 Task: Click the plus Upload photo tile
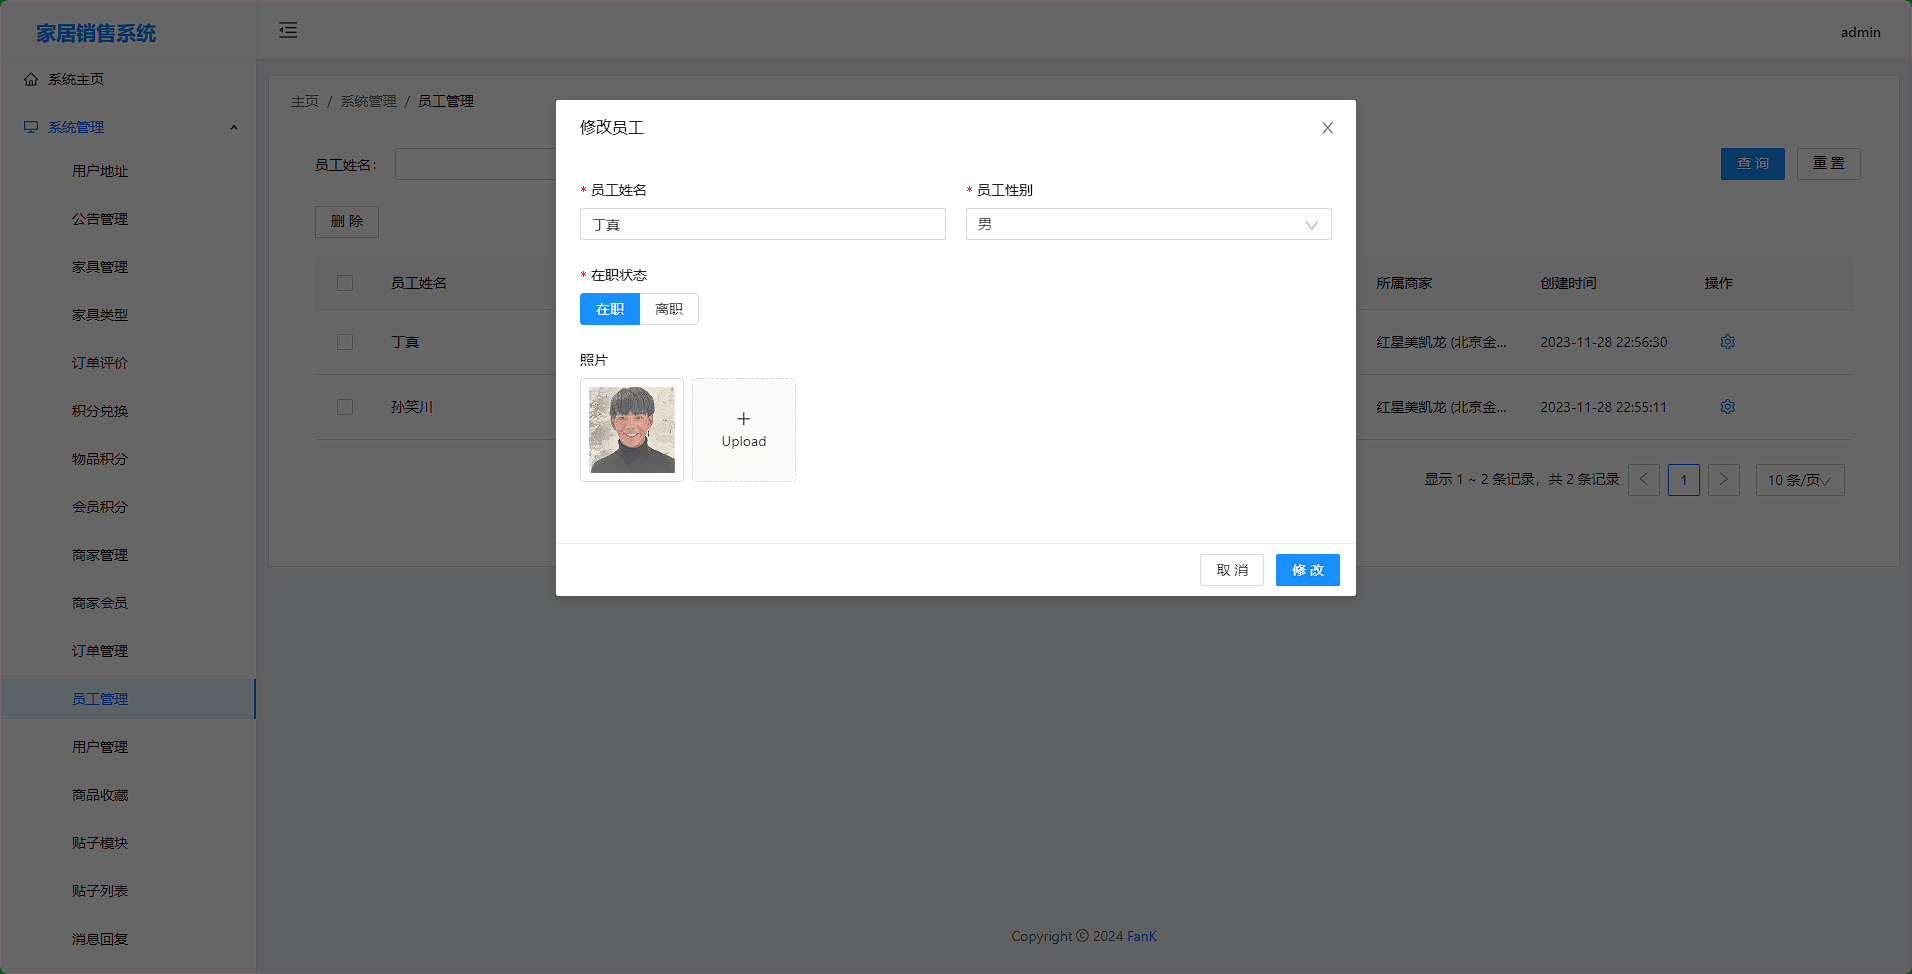pyautogui.click(x=744, y=430)
